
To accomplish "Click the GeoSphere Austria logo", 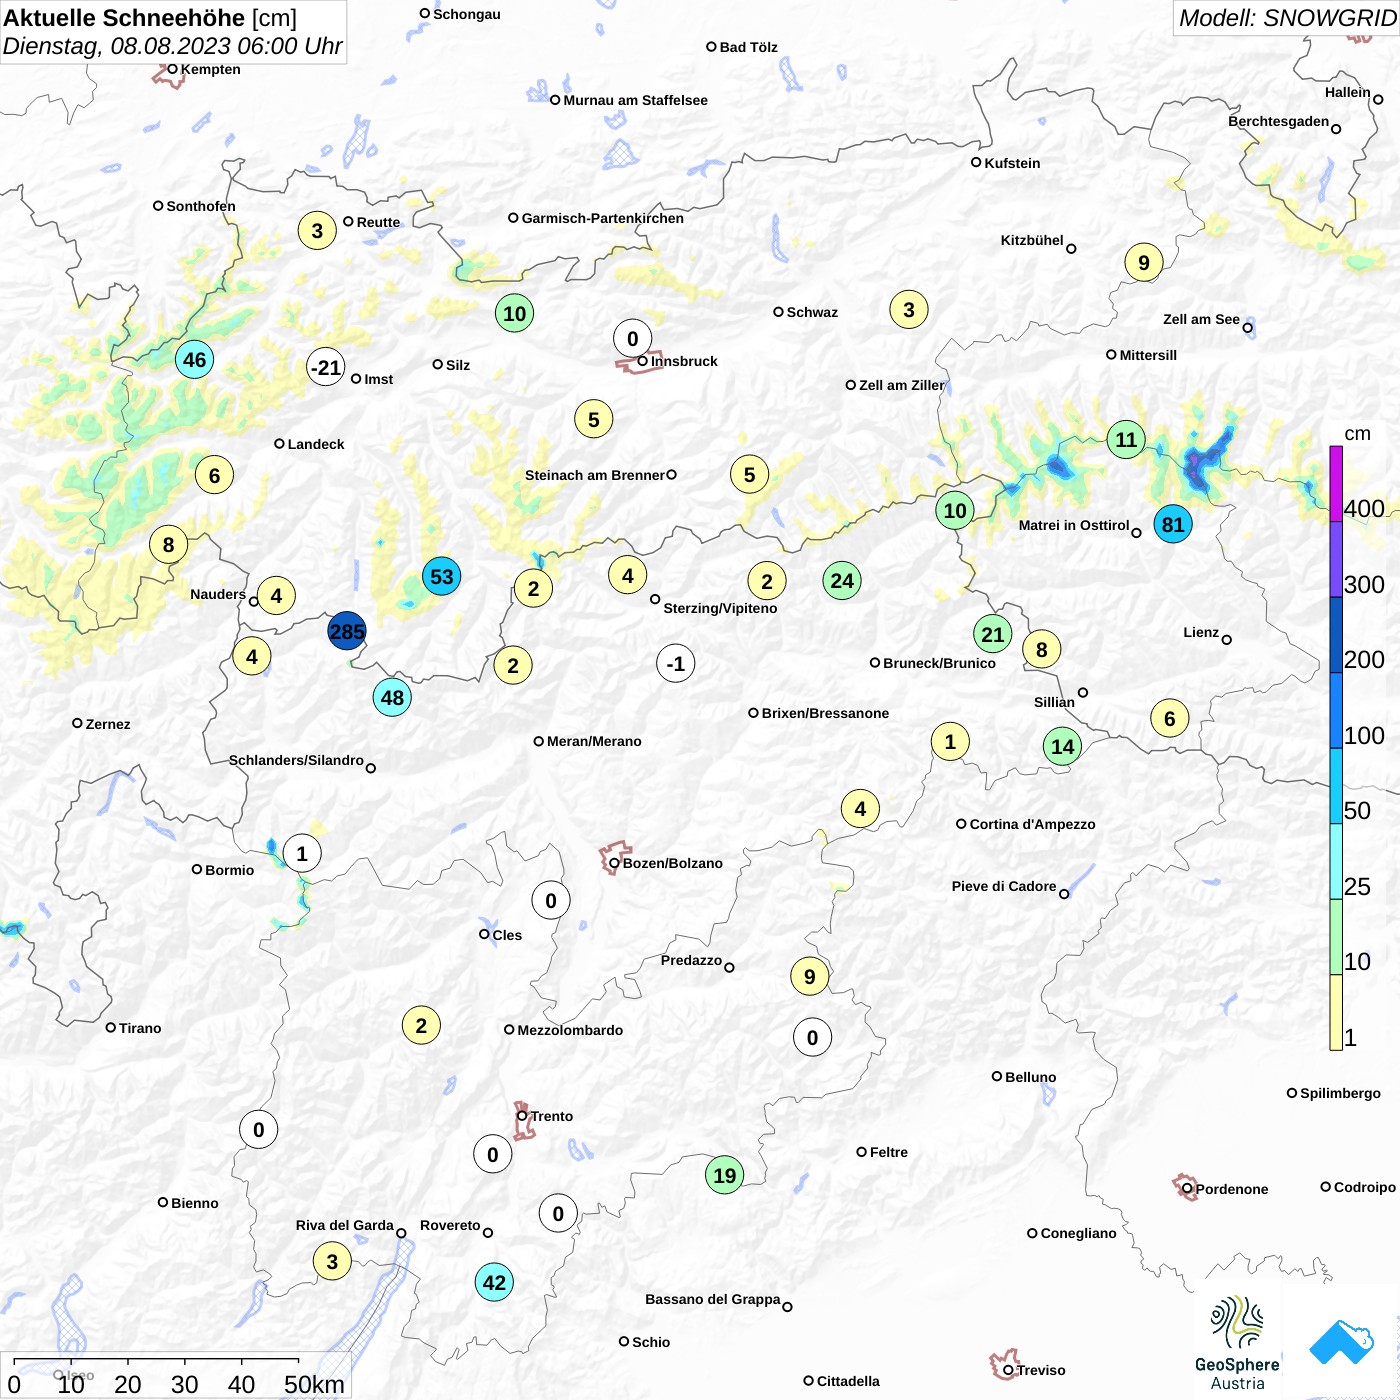I will point(1237,1343).
